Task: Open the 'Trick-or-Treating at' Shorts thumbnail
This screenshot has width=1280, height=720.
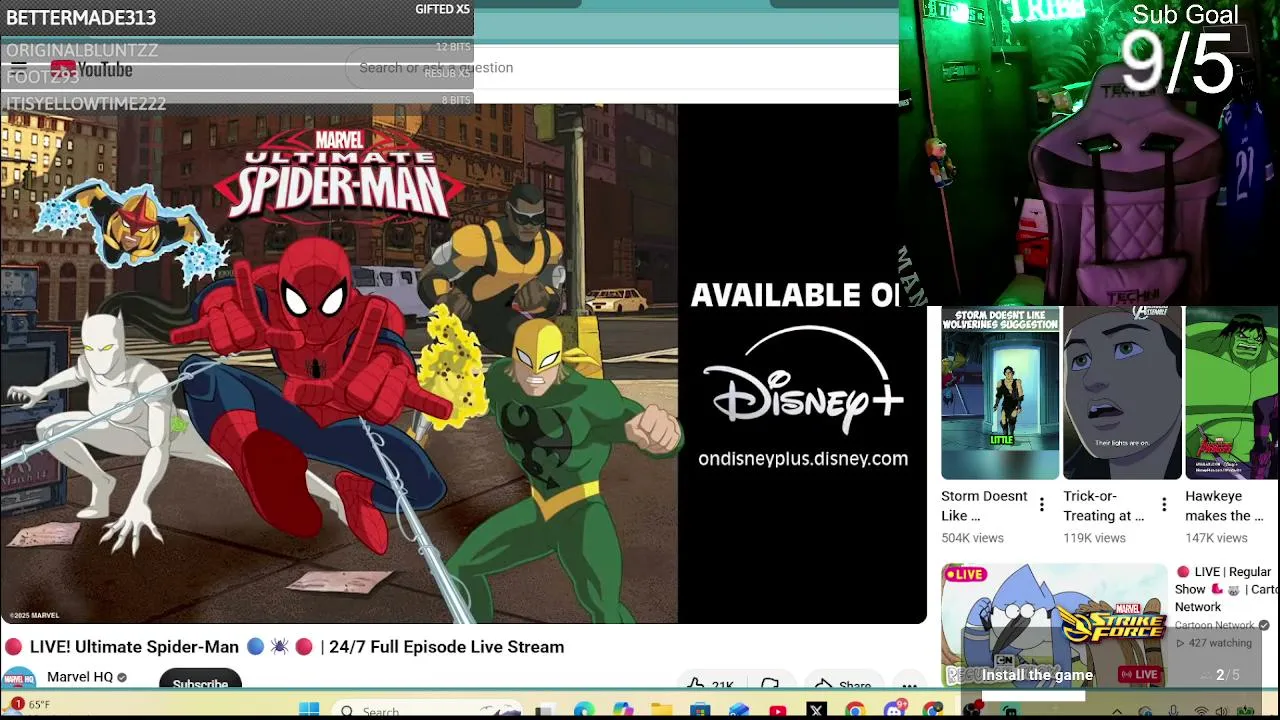Action: [x=1122, y=393]
